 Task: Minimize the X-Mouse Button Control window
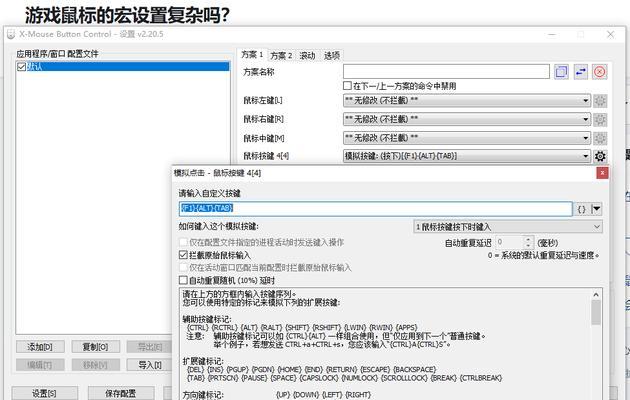(x=552, y=35)
